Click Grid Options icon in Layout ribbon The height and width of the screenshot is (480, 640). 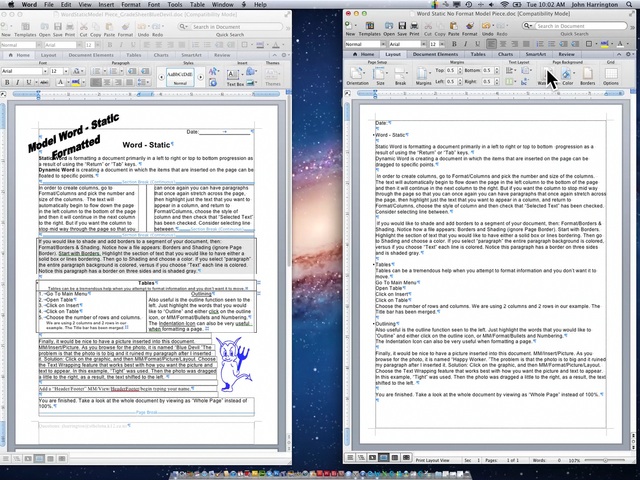coord(611,73)
